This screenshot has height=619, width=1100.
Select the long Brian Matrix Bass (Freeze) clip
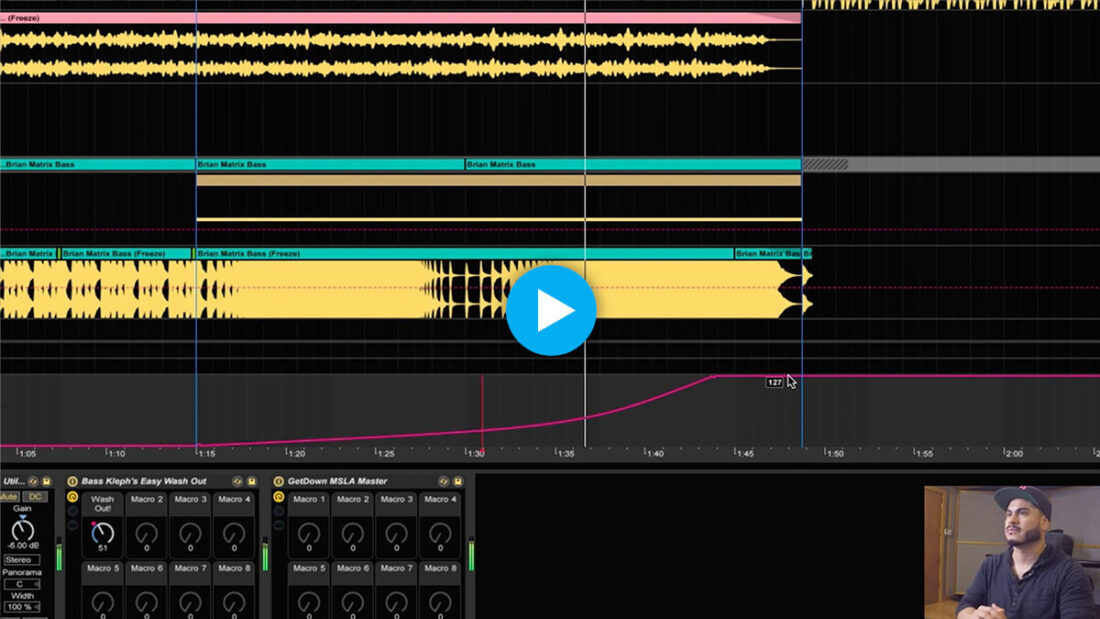(x=465, y=253)
